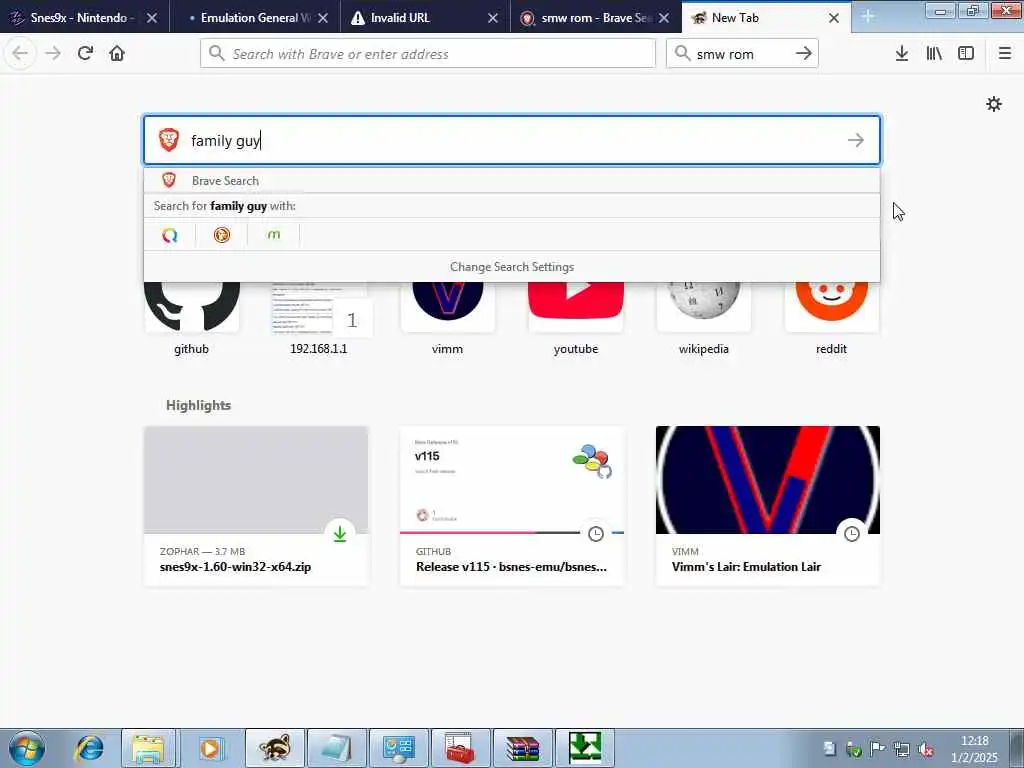Open Windows Explorer folder in taskbar
This screenshot has width=1024, height=768.
pos(148,748)
